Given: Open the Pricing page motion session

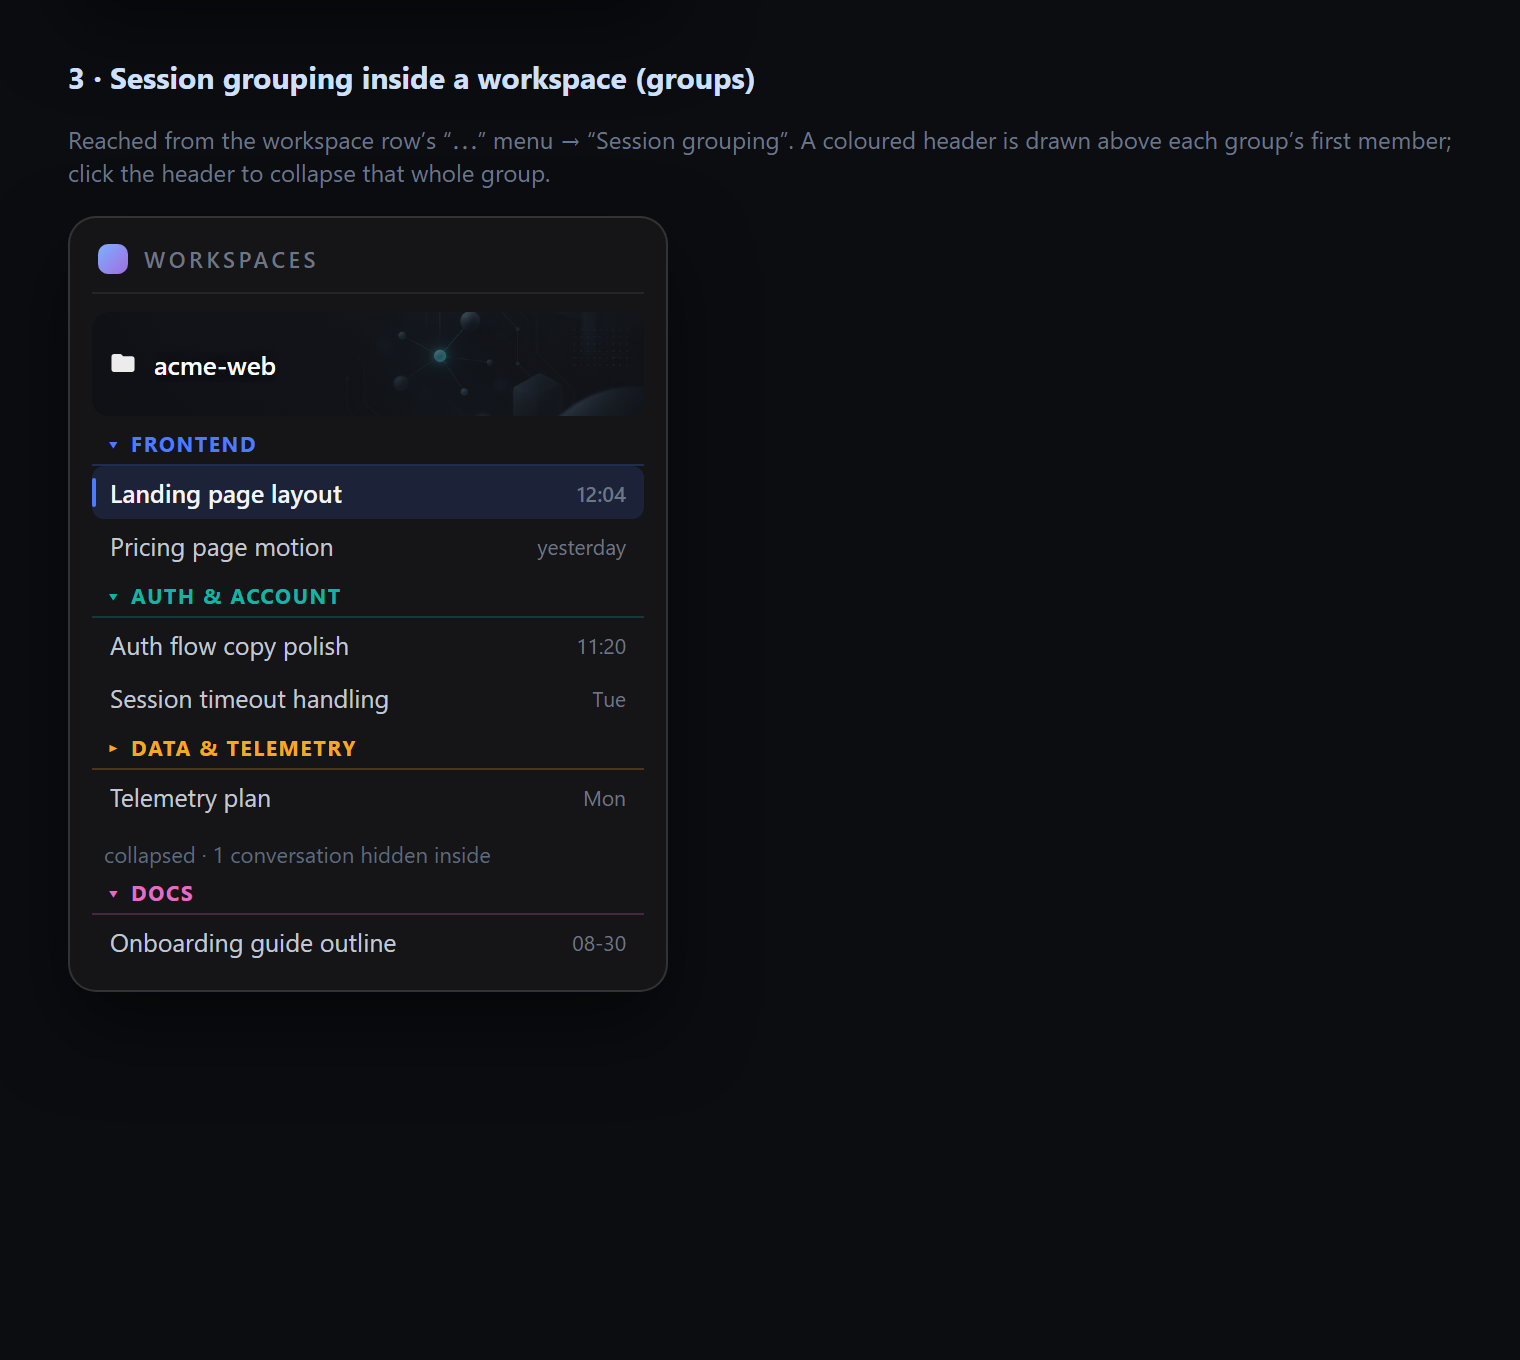Looking at the screenshot, I should (x=368, y=548).
